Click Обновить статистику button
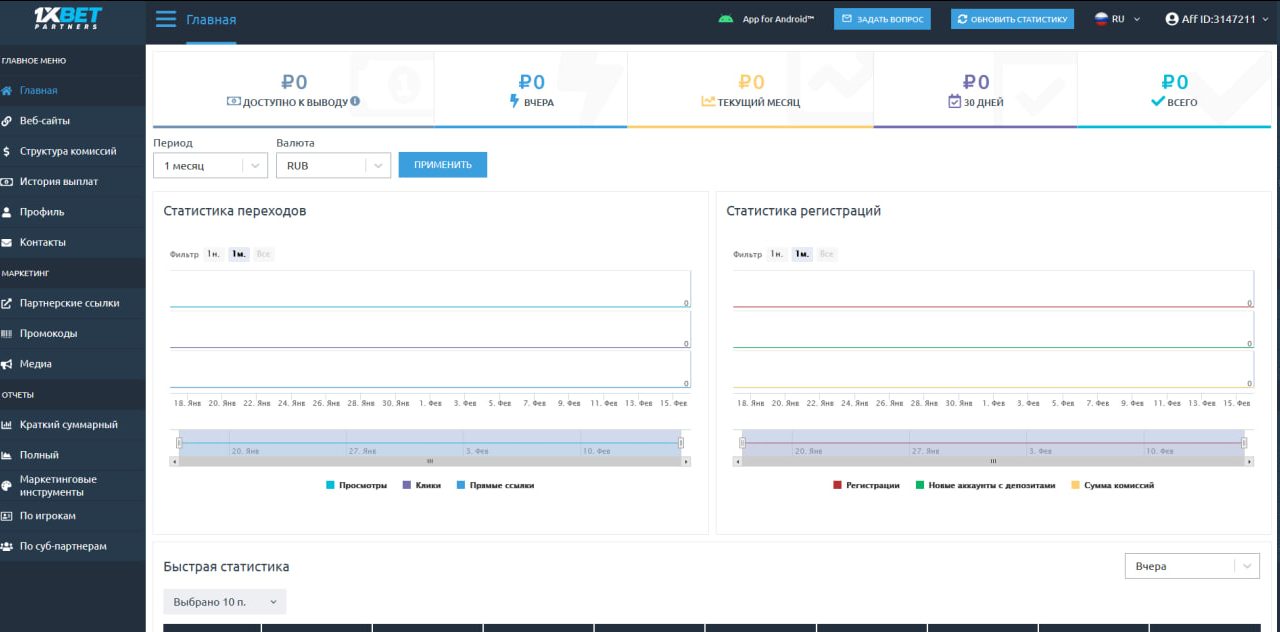 pyautogui.click(x=1012, y=19)
